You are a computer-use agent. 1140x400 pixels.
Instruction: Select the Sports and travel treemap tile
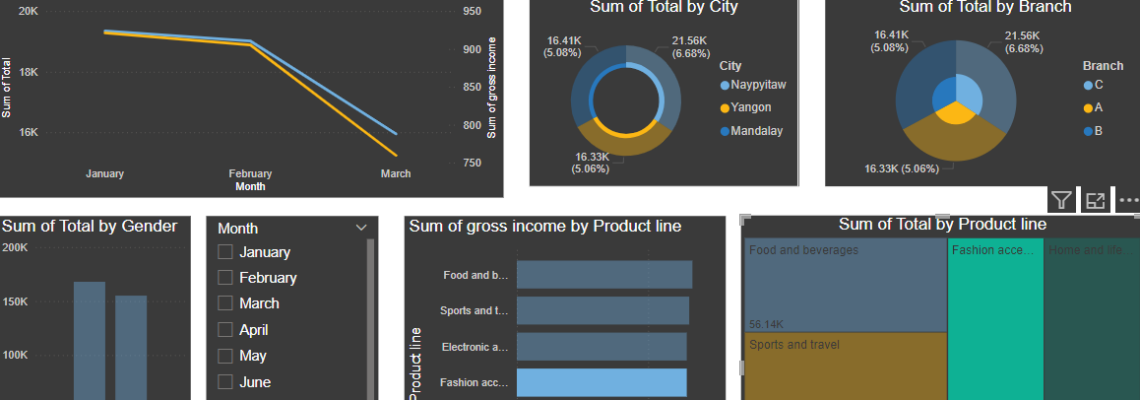(846, 367)
